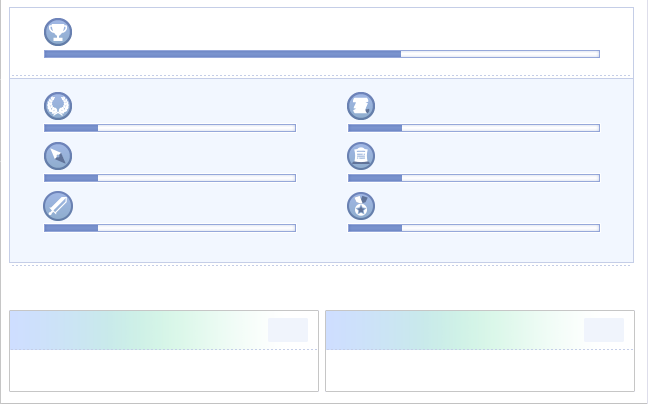Click the progress bar beneath the sword icon
The width and height of the screenshot is (648, 404).
tap(170, 228)
